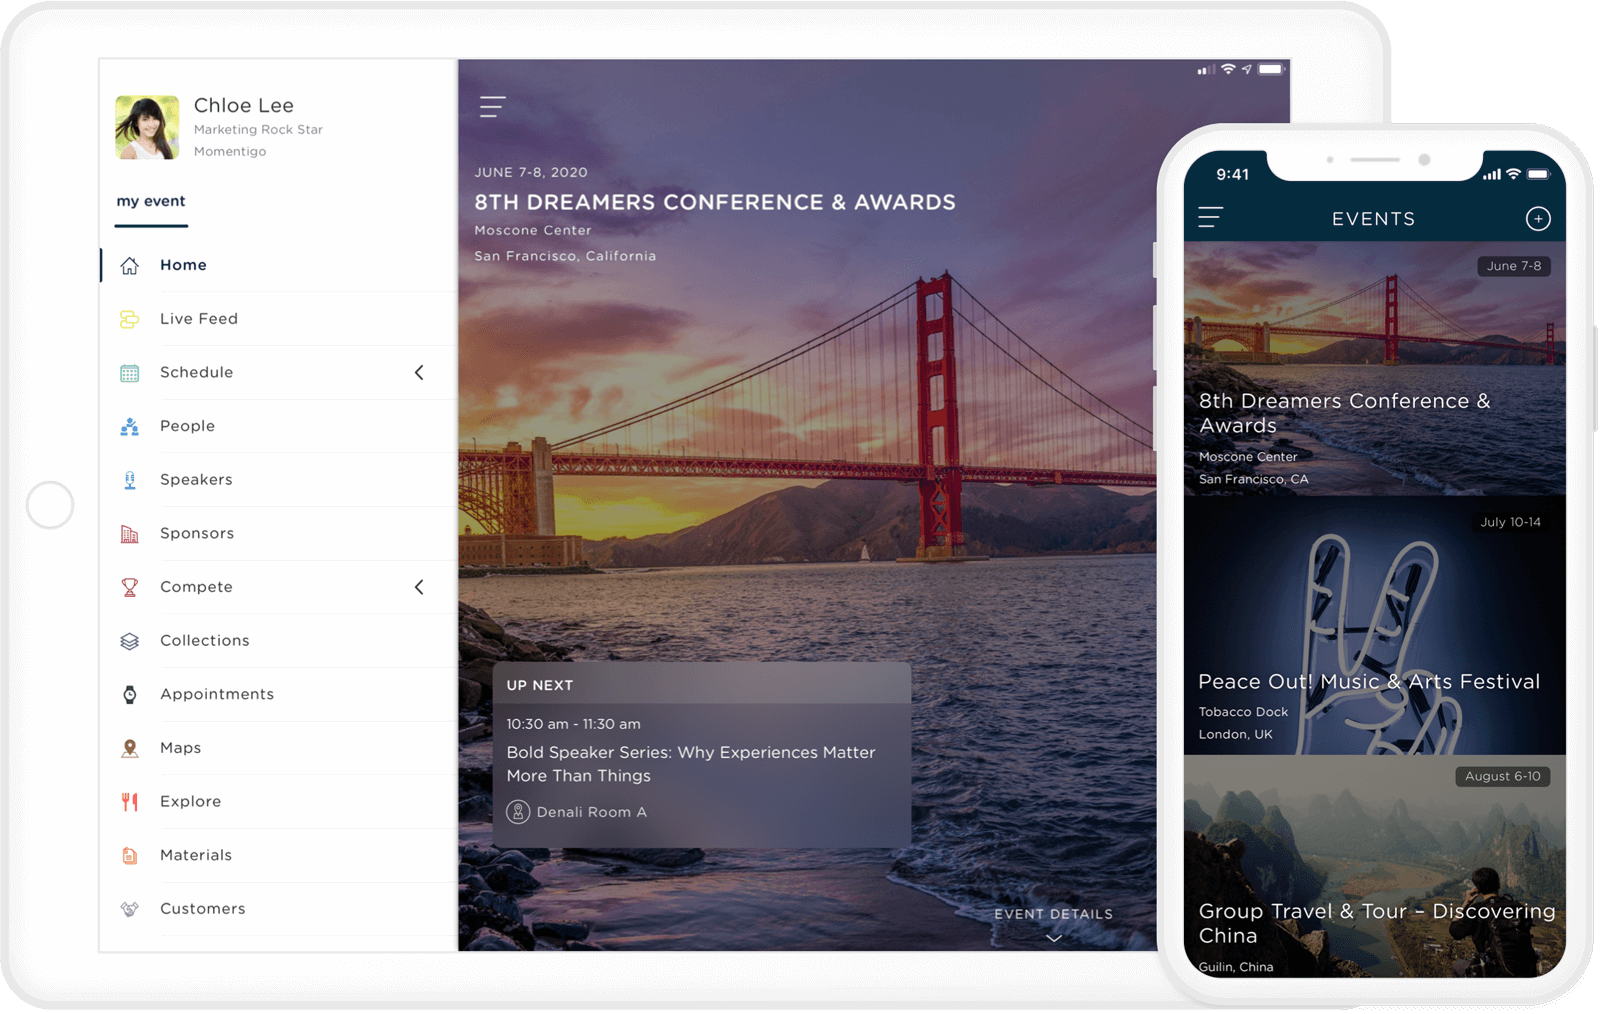This screenshot has width=1604, height=1014.
Task: Open the Home icon in sidebar
Action: tap(130, 264)
